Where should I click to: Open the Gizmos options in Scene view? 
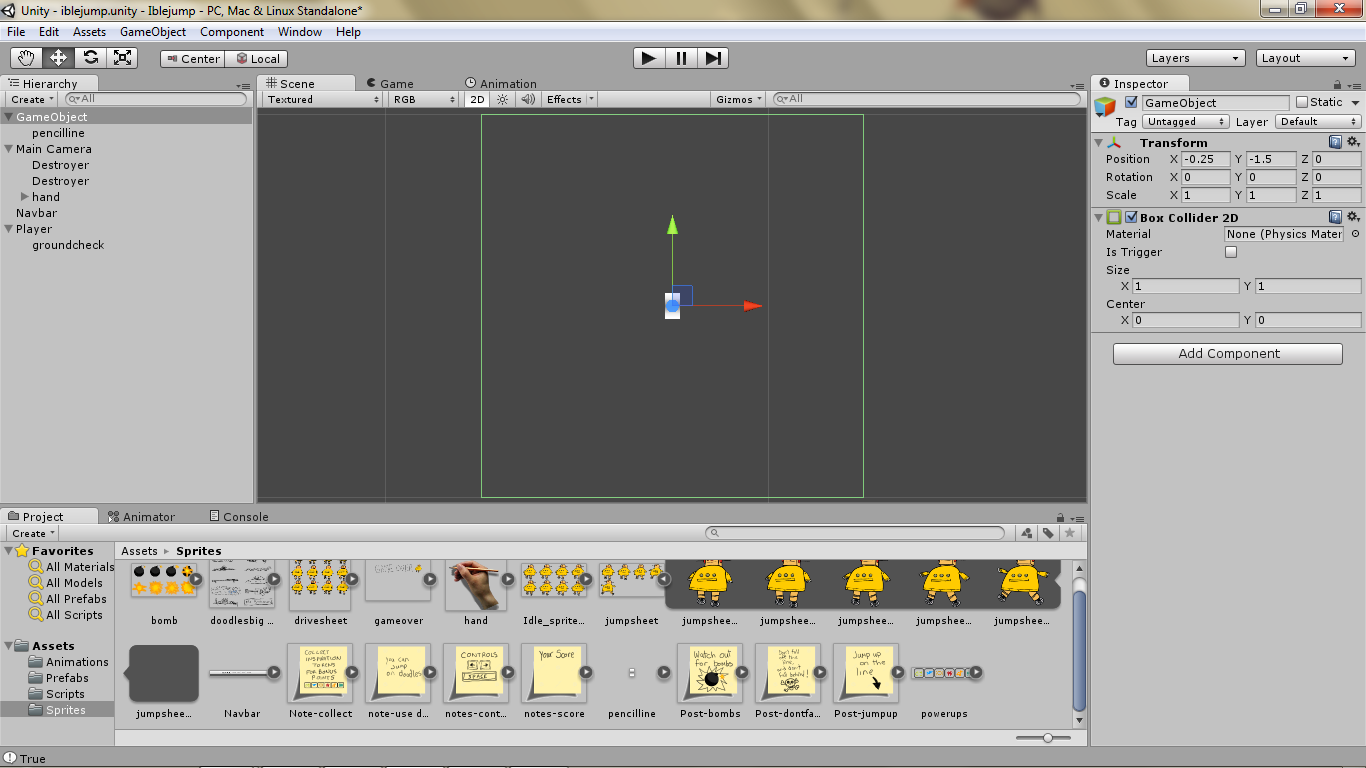point(737,99)
